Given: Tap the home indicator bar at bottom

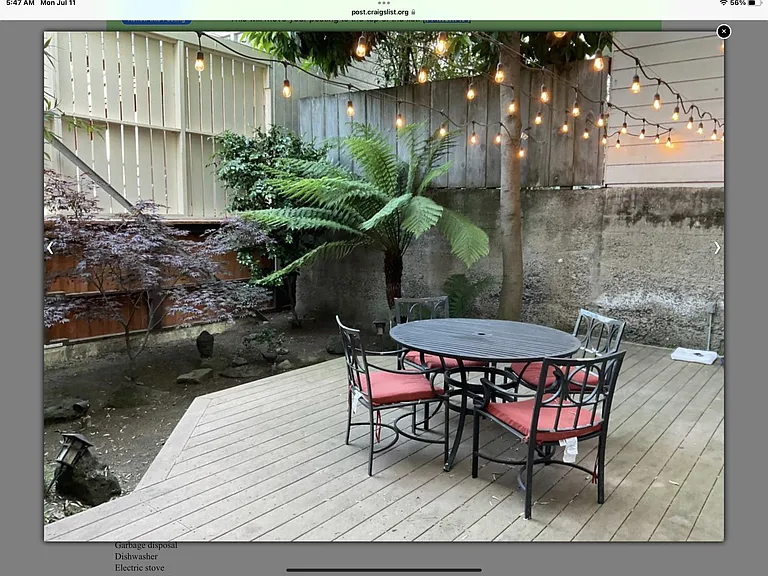Looking at the screenshot, I should pyautogui.click(x=384, y=570).
